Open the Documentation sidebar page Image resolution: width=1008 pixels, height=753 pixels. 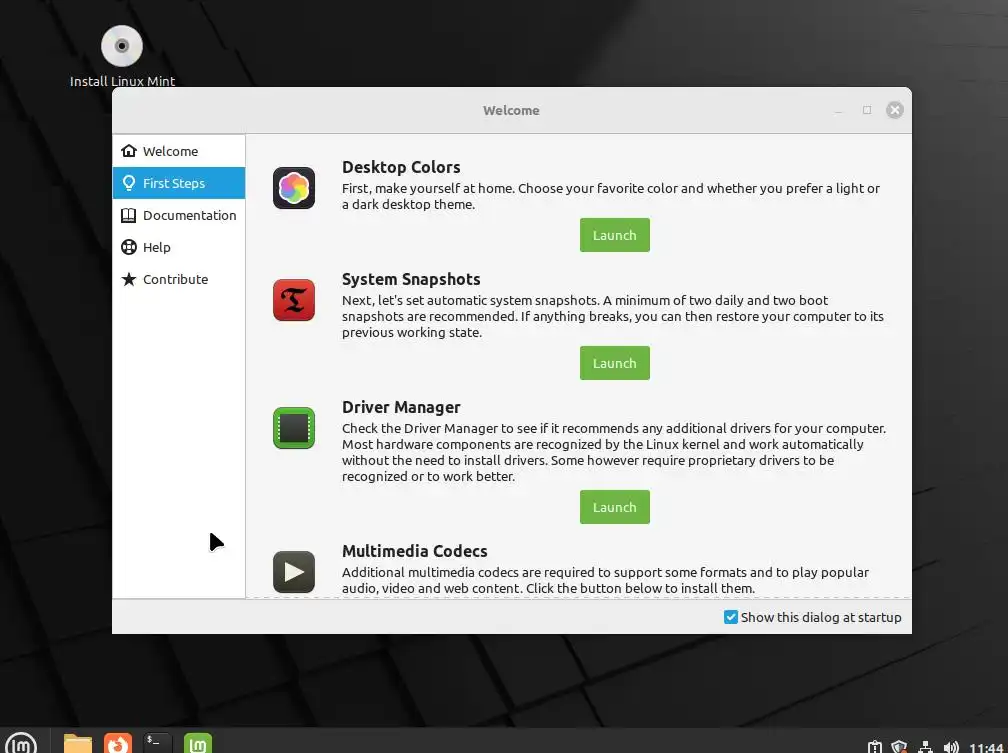[179, 215]
